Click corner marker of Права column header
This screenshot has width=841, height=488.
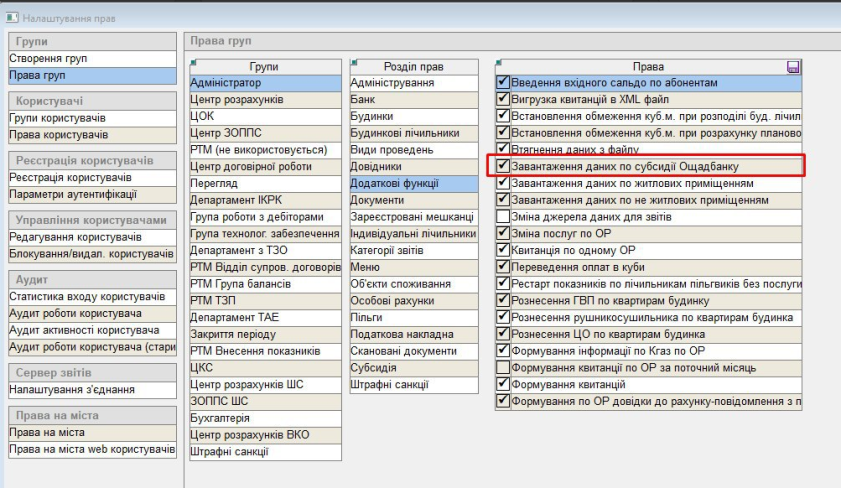pyautogui.click(x=499, y=62)
